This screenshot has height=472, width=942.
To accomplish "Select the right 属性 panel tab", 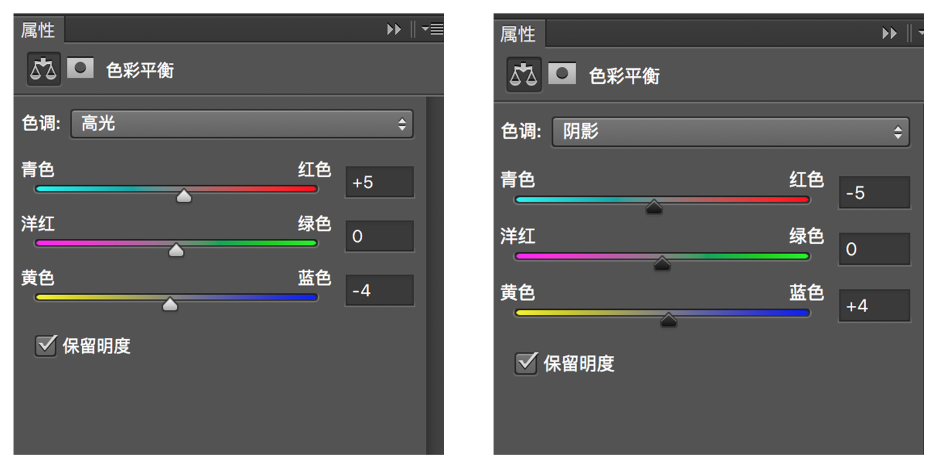I will click(x=517, y=36).
